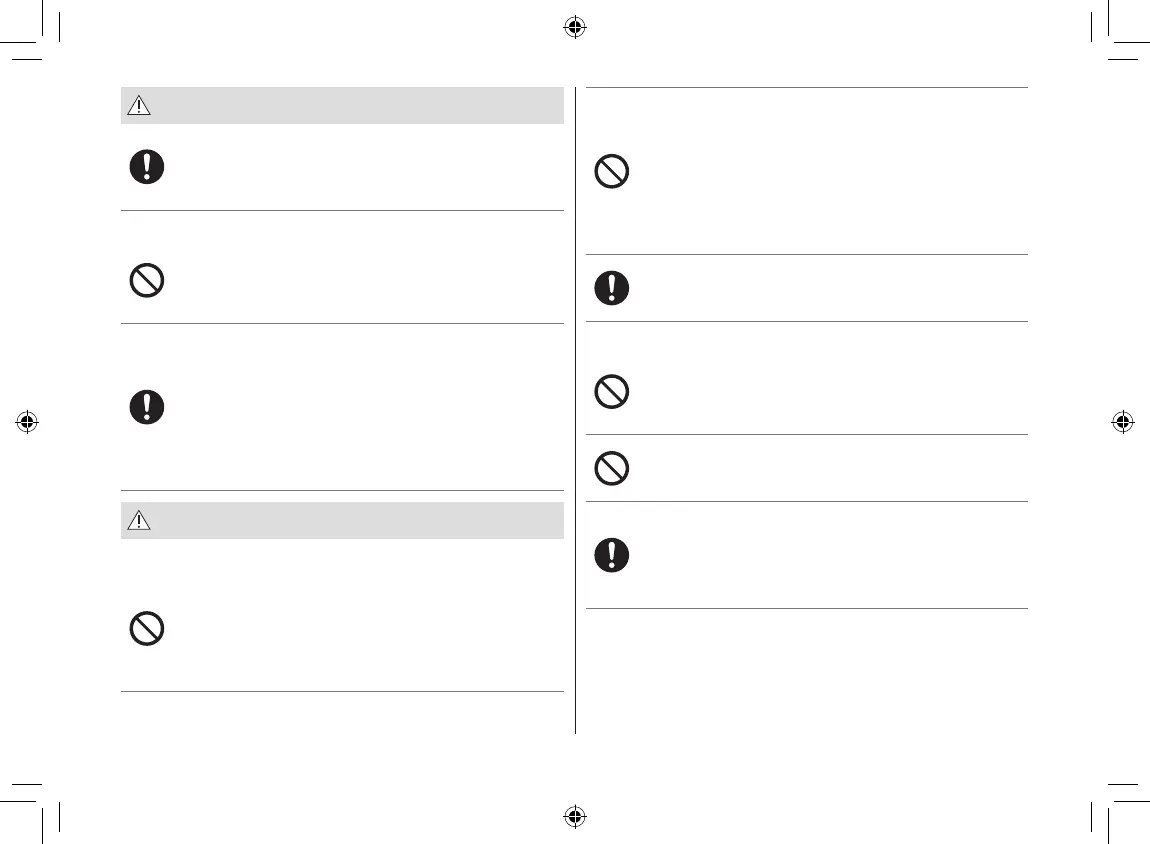Screen dimensions: 1150x844
Task: Click the warning triangle in the upper gray header
Action: [139, 106]
